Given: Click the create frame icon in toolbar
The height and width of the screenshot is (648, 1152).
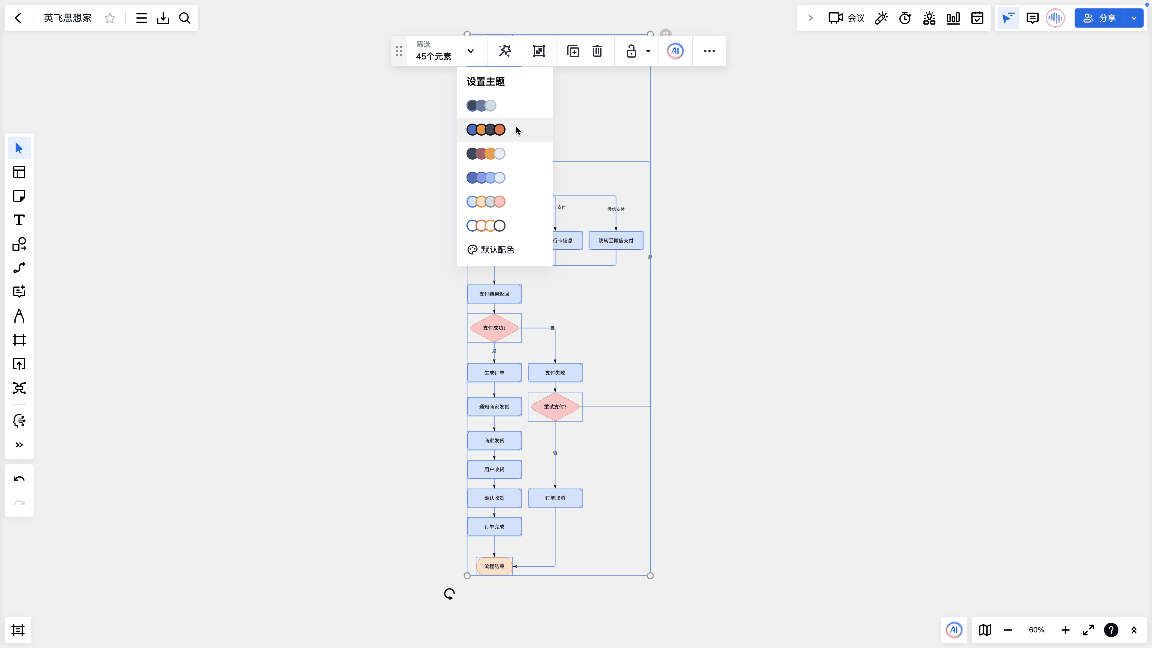Looking at the screenshot, I should [539, 51].
